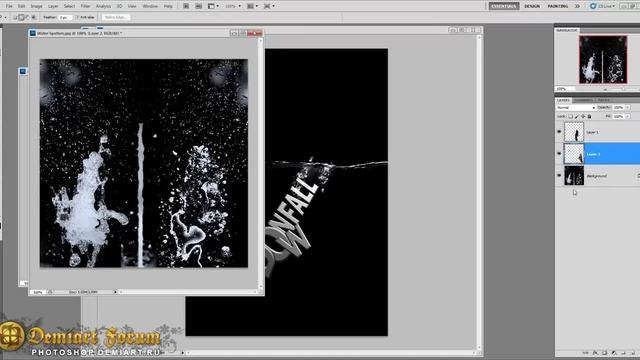Image resolution: width=640 pixels, height=360 pixels.
Task: Click the Navigator preview thumbnail
Action: click(603, 60)
